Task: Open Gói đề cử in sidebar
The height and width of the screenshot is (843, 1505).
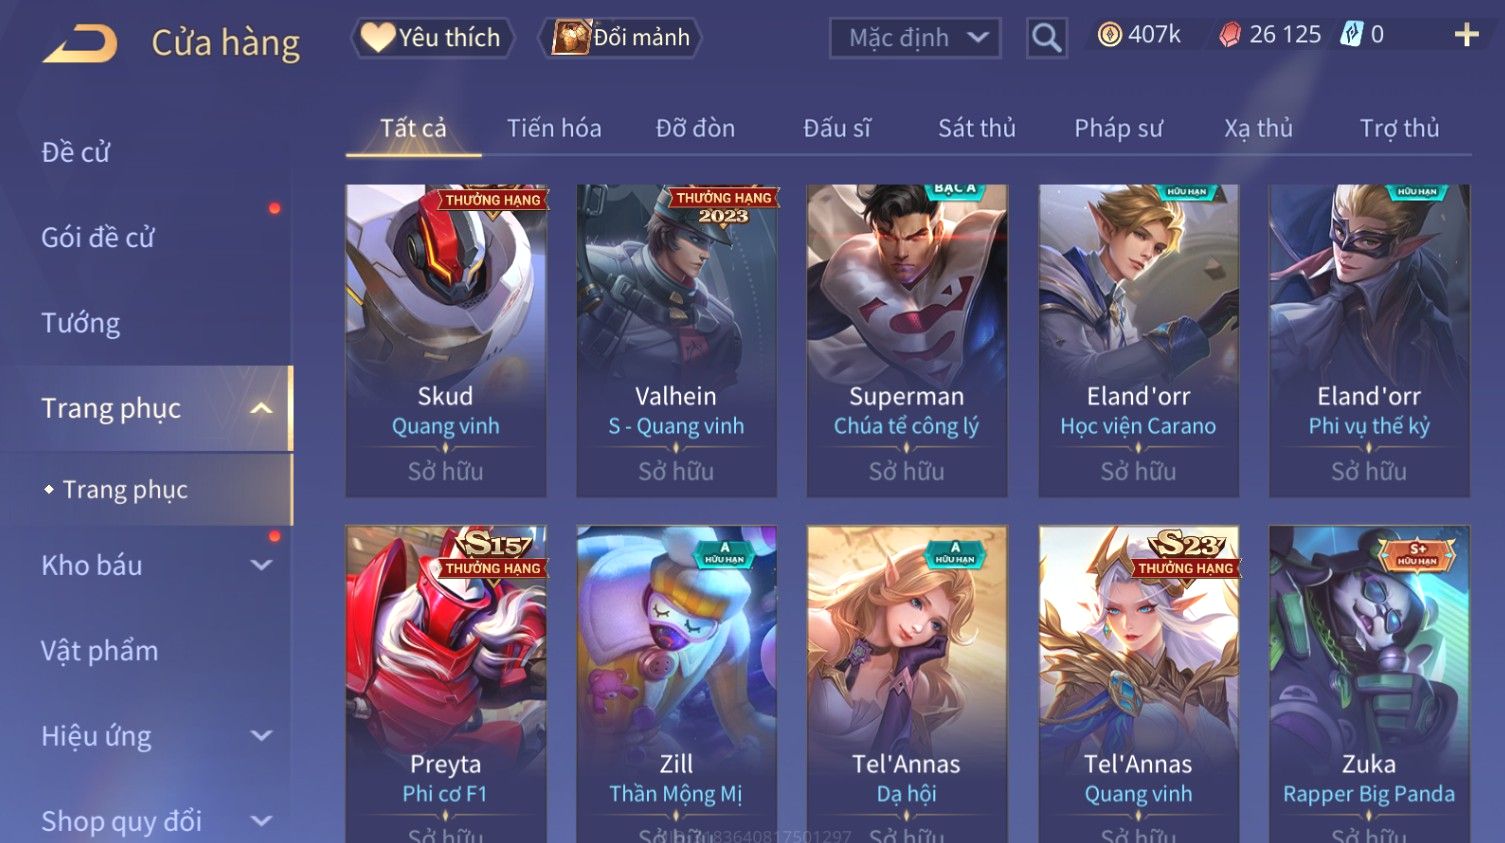Action: (98, 238)
